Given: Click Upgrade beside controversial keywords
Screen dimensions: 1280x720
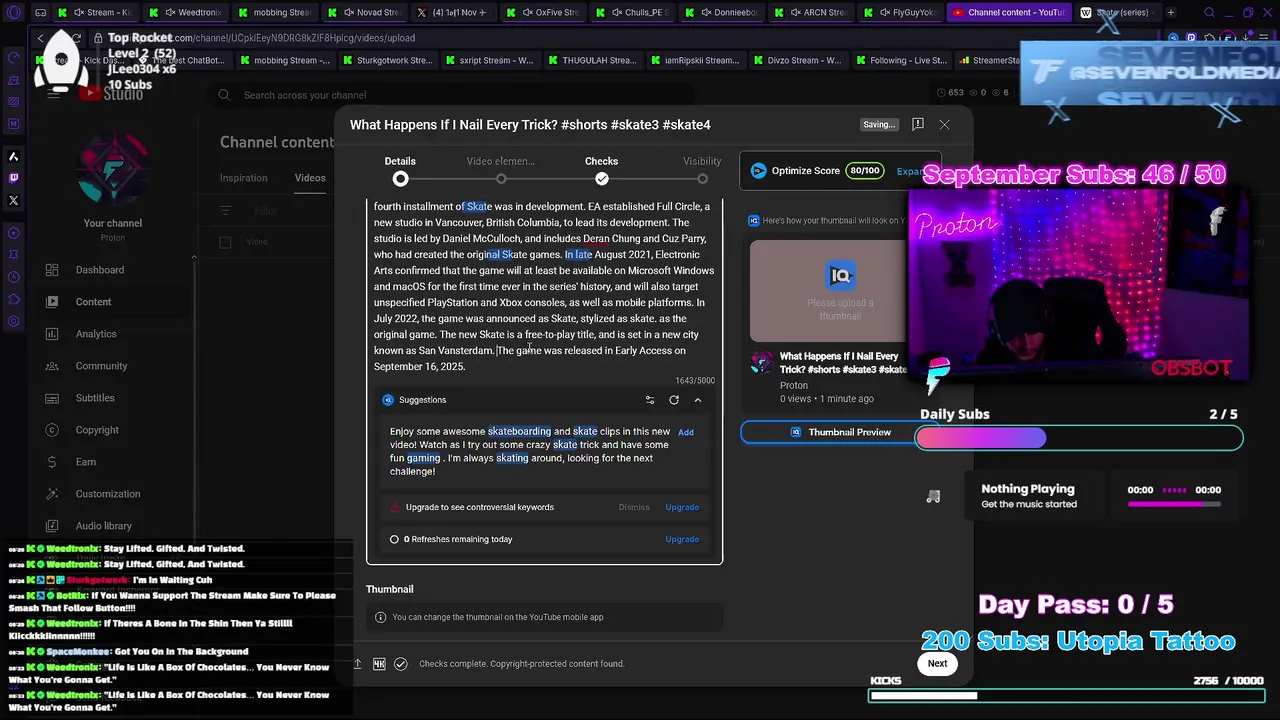Looking at the screenshot, I should pos(682,507).
